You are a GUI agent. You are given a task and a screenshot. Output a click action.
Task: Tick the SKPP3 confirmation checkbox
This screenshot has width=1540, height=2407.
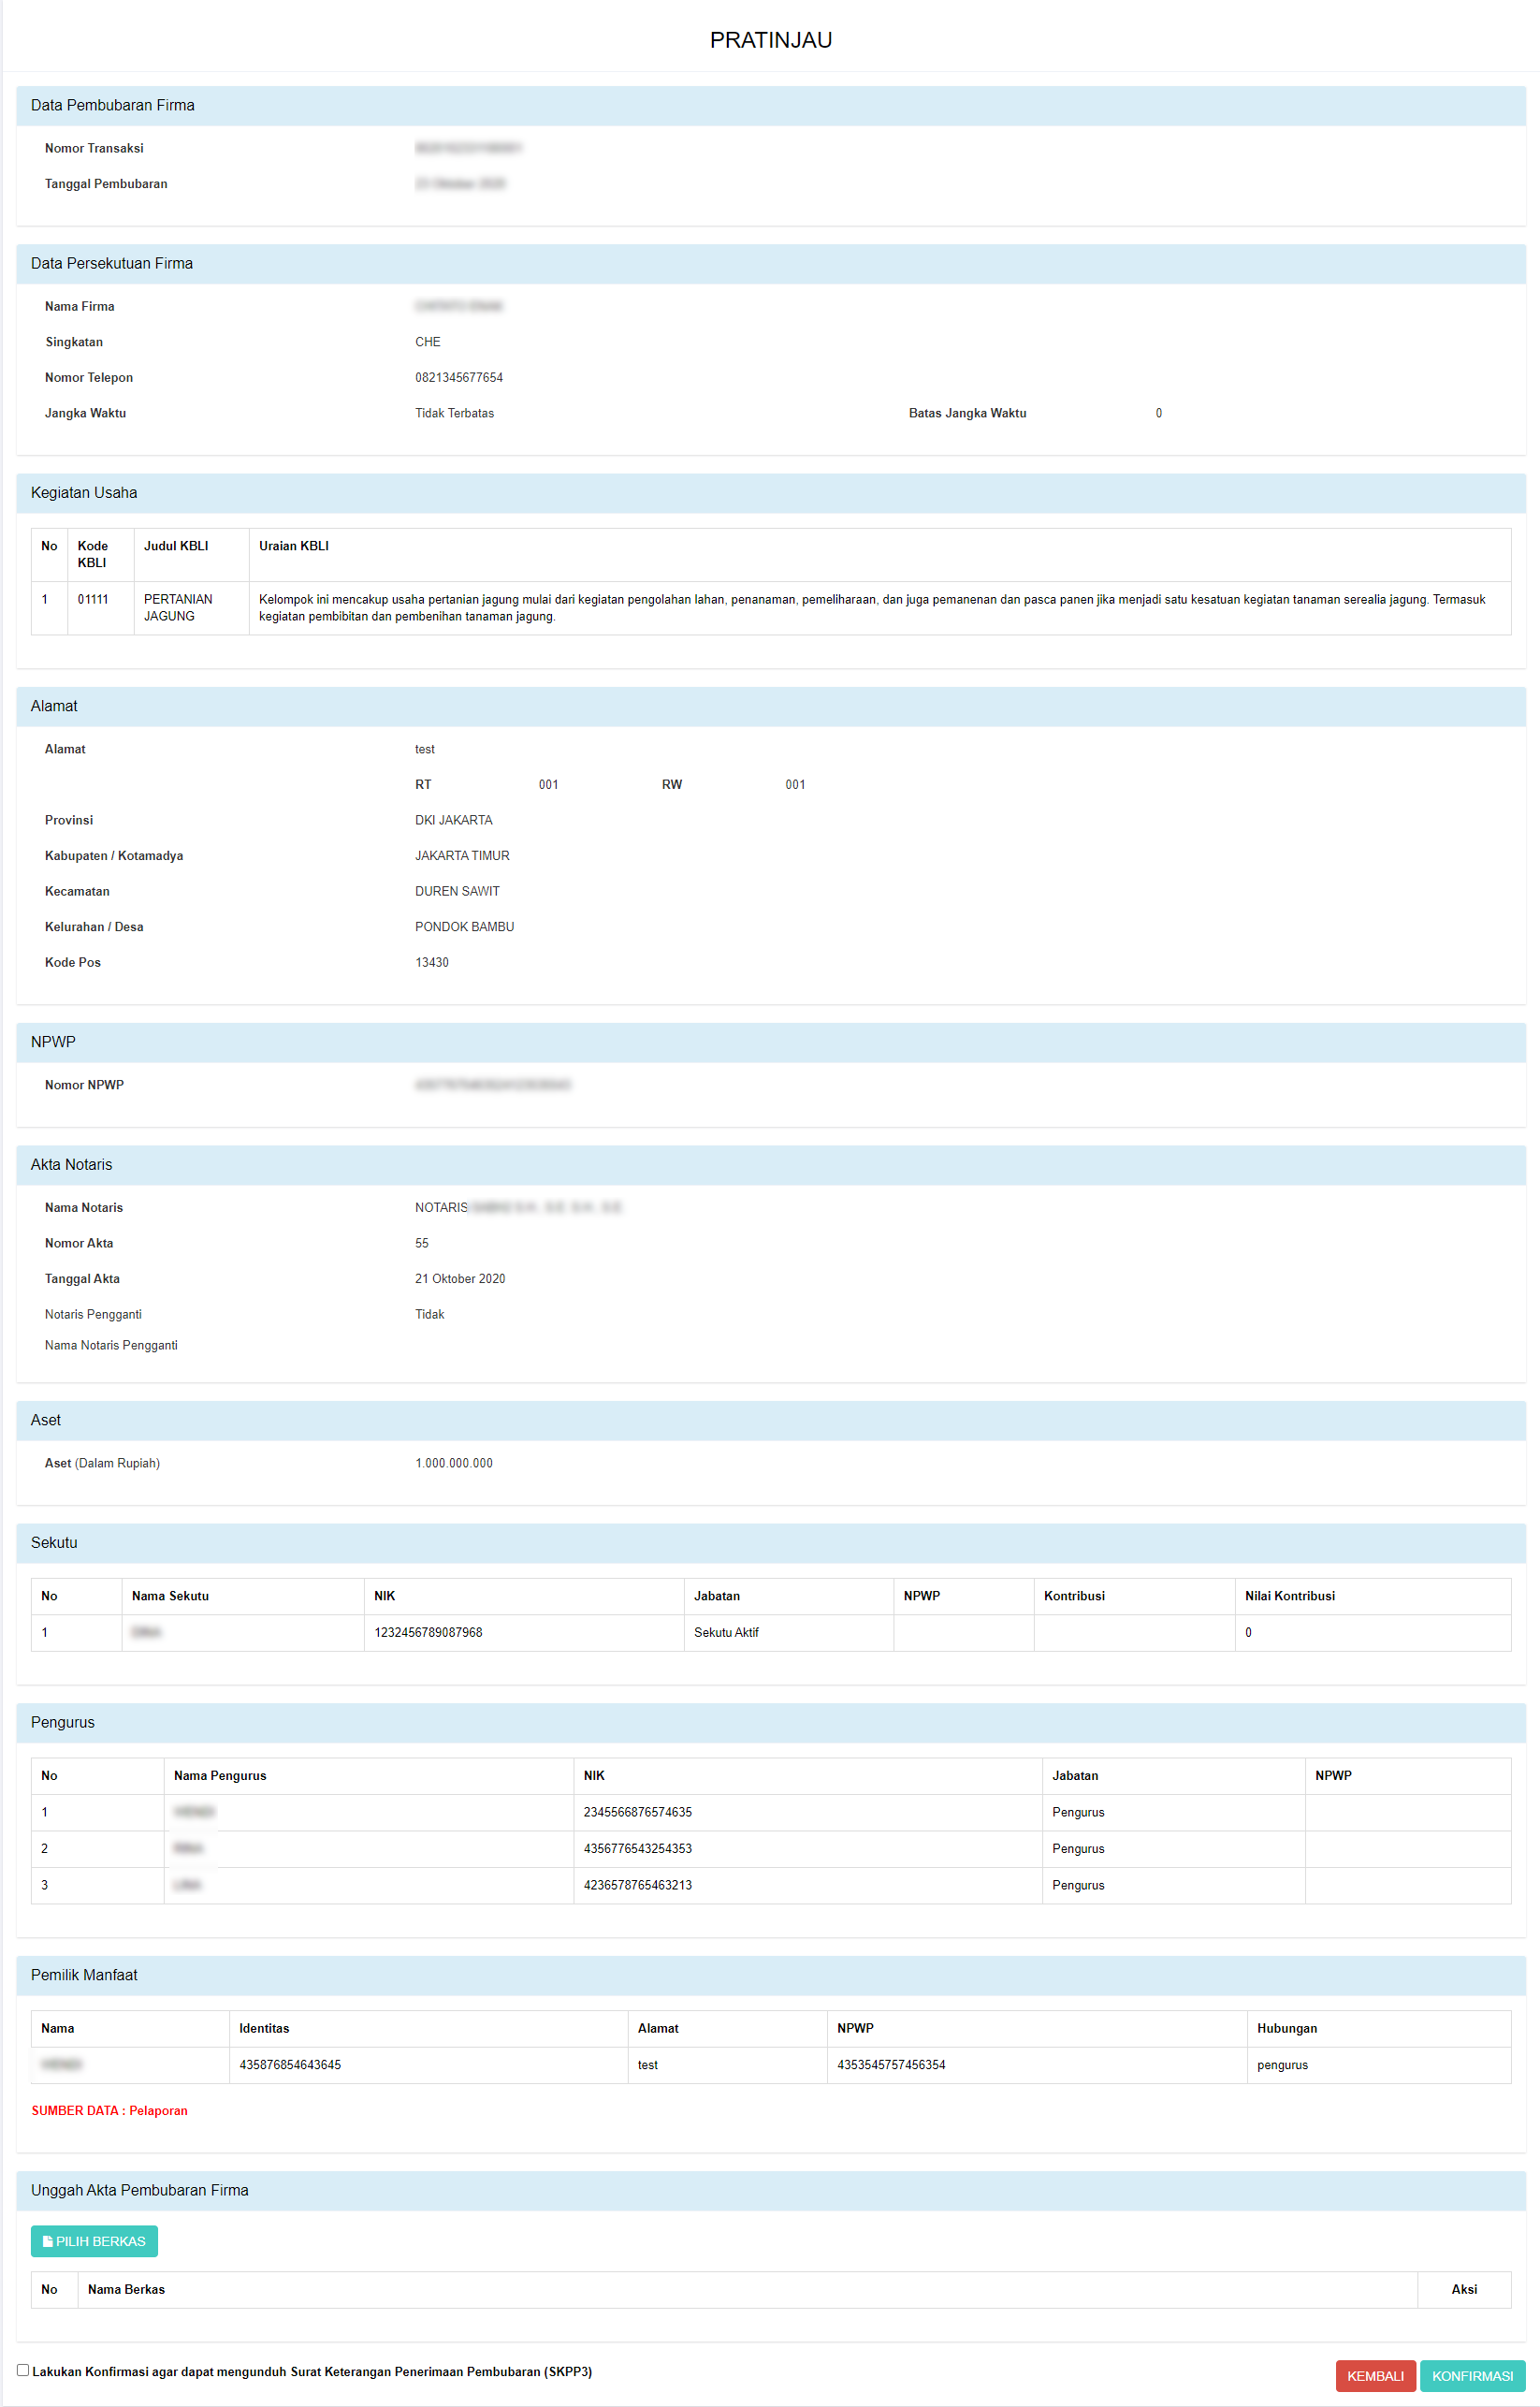coord(23,2369)
